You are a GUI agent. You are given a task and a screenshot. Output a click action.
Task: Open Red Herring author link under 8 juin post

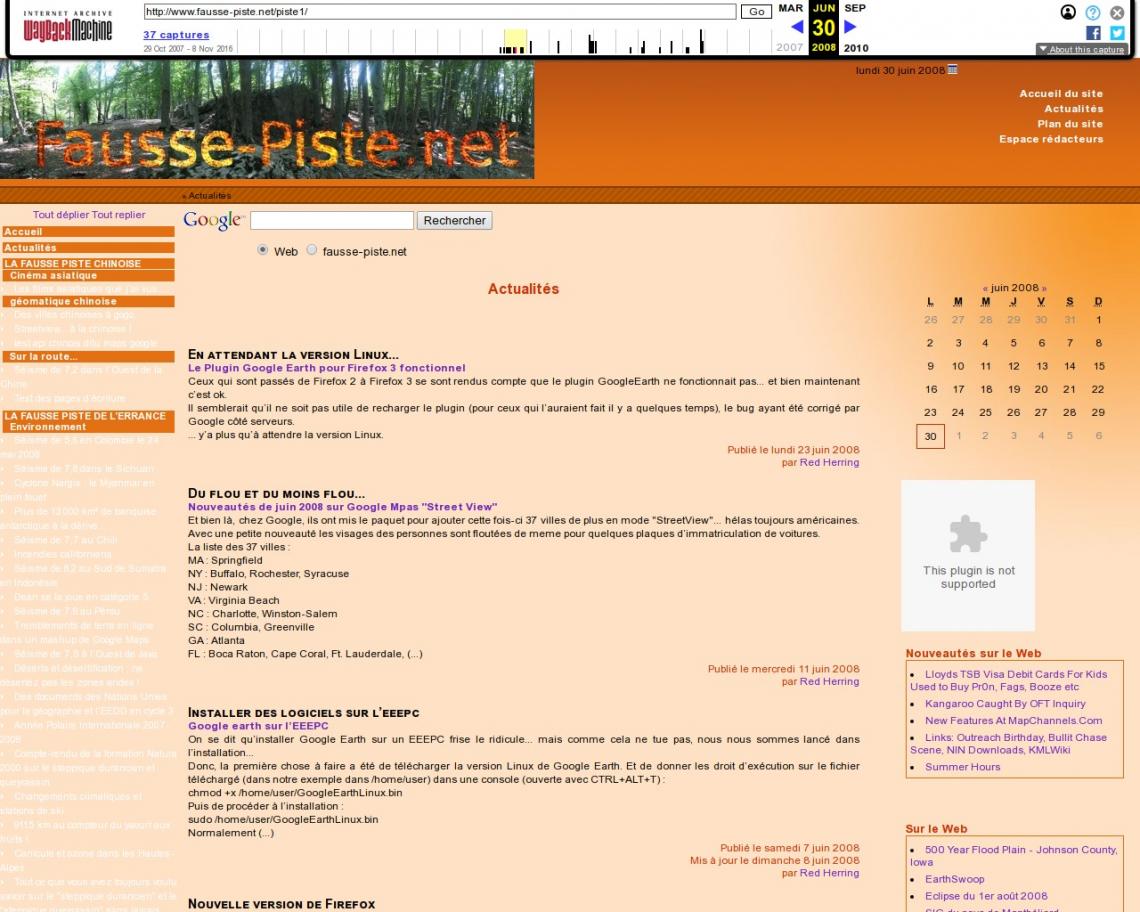click(830, 873)
